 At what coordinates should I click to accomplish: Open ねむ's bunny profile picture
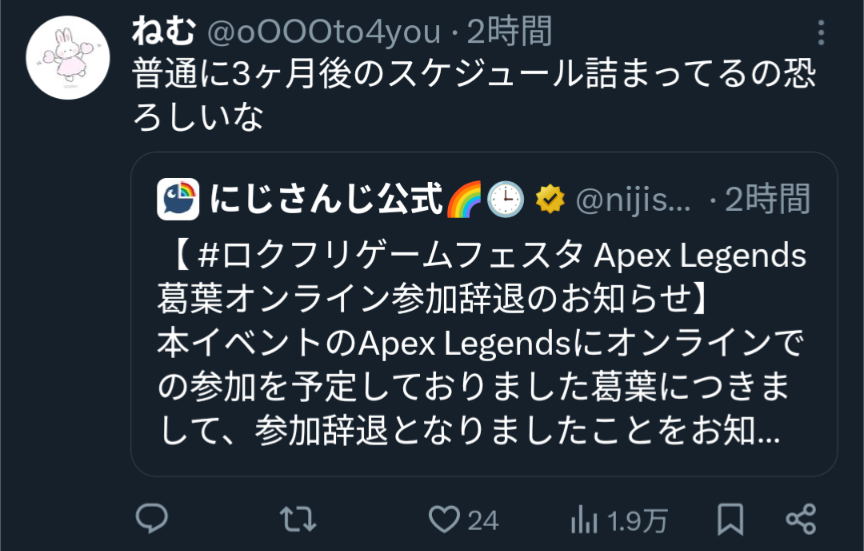(68, 58)
